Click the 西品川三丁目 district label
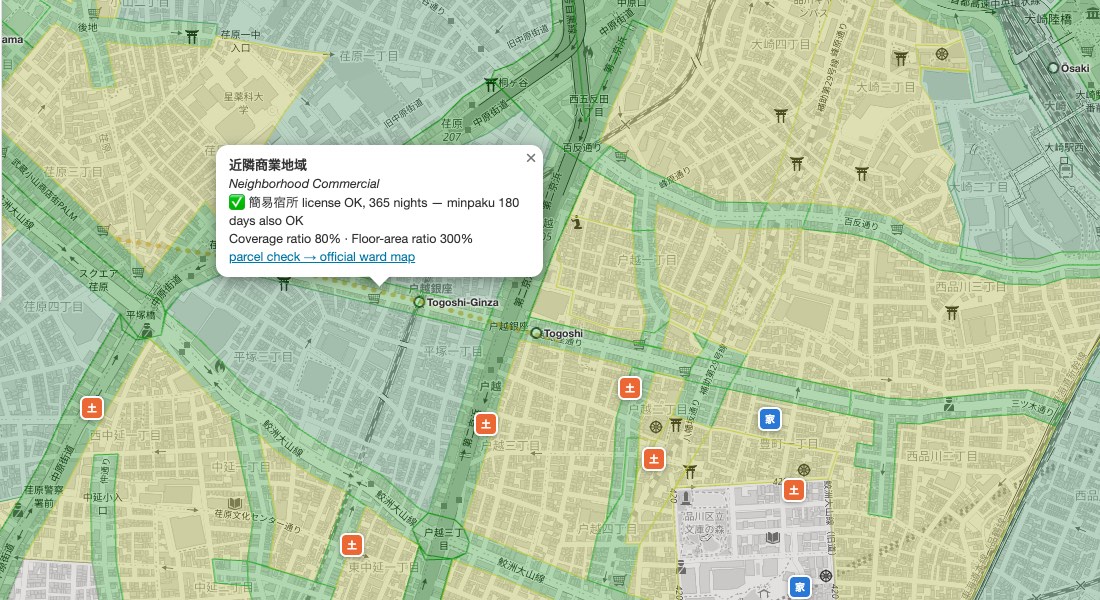The image size is (1100, 600). tap(970, 286)
